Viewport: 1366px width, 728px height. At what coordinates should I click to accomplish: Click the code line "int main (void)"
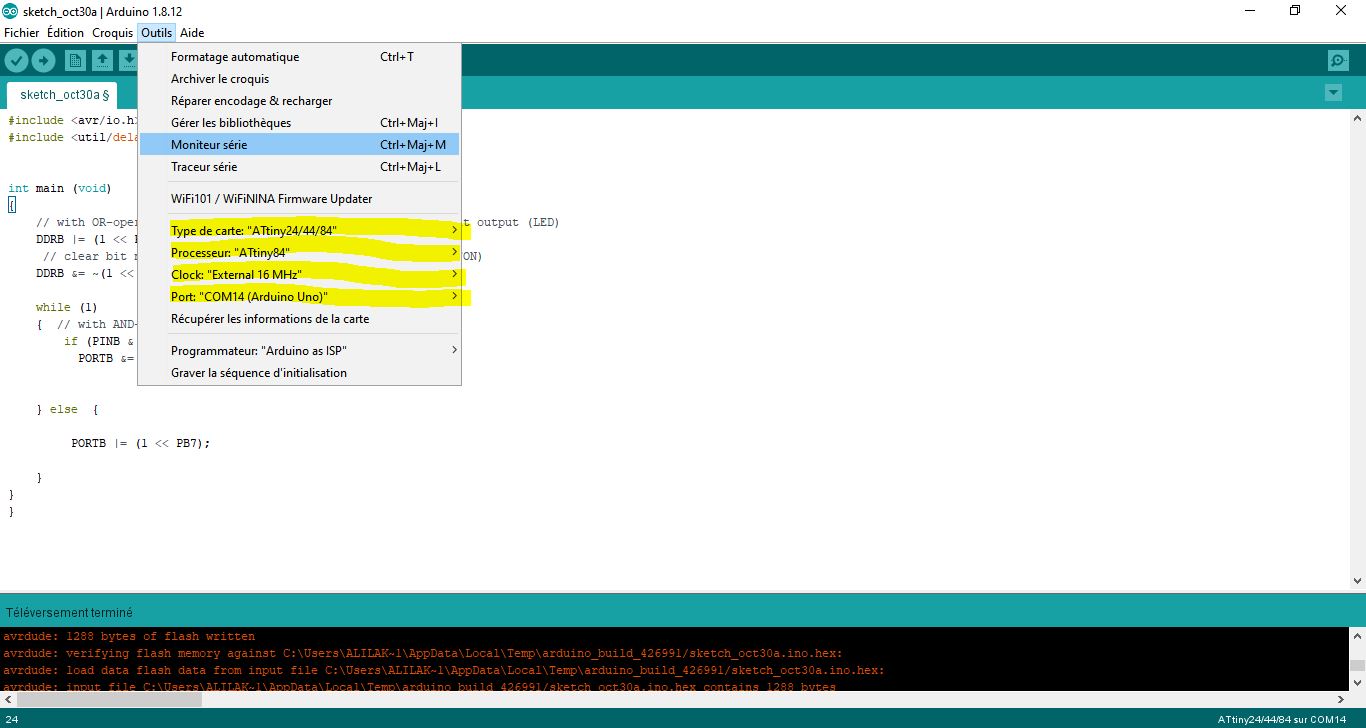(x=60, y=188)
